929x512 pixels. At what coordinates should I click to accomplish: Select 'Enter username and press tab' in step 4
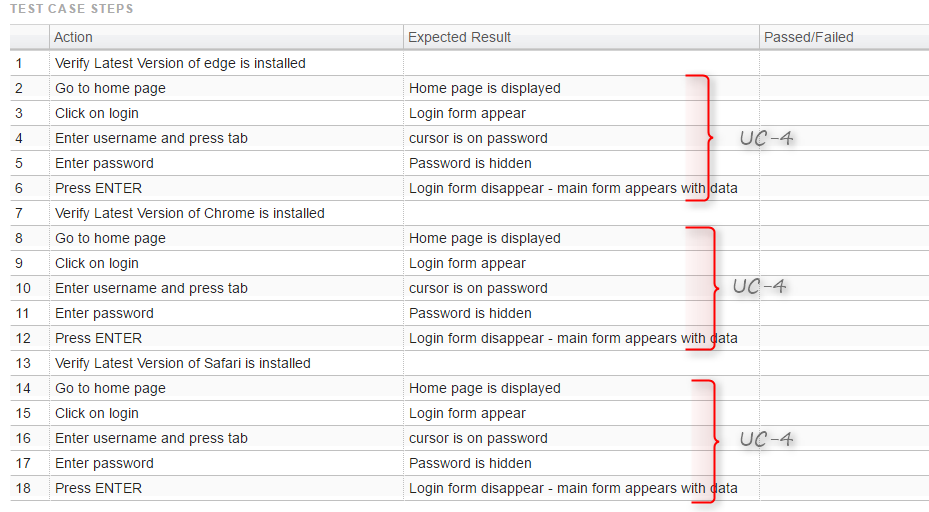click(151, 138)
